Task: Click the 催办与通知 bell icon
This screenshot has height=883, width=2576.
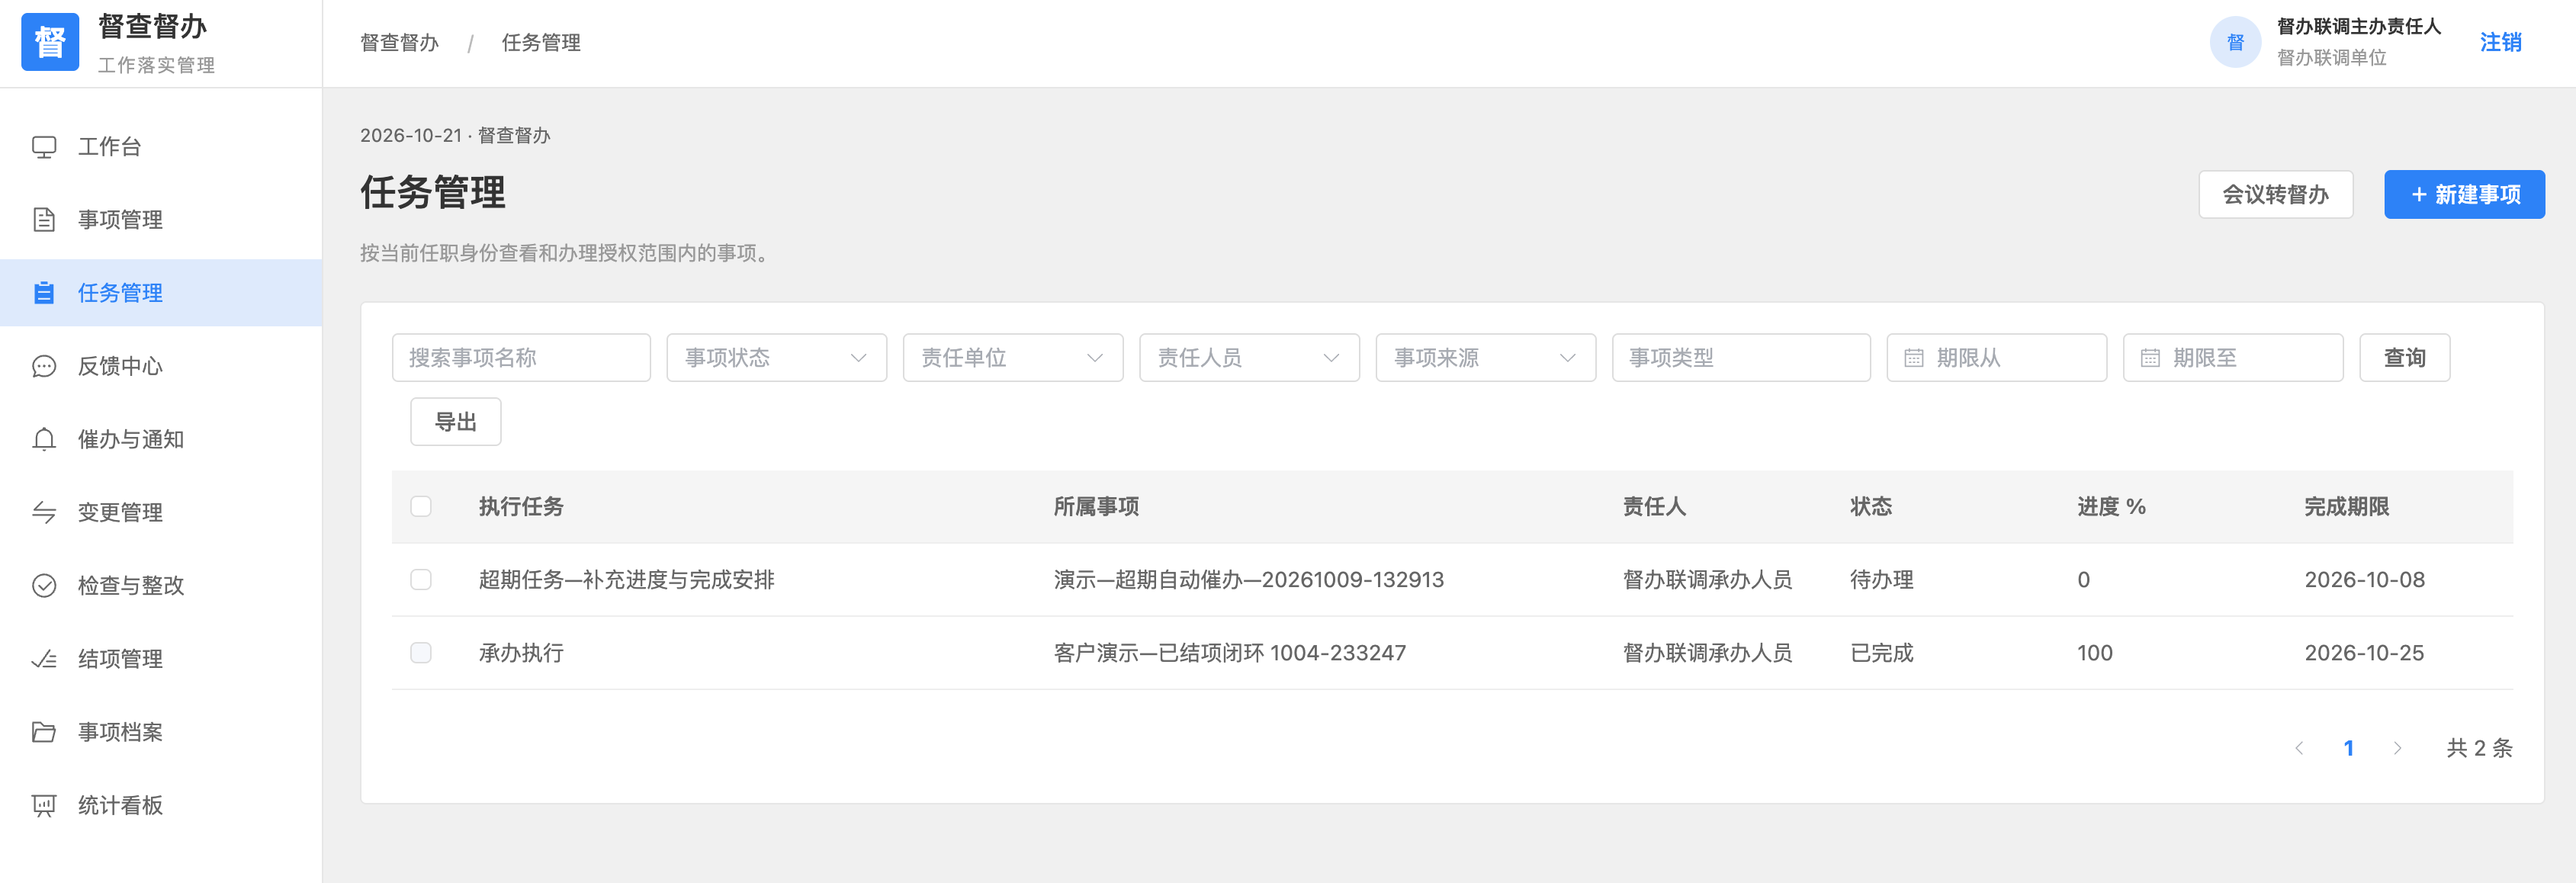Action: coord(44,439)
